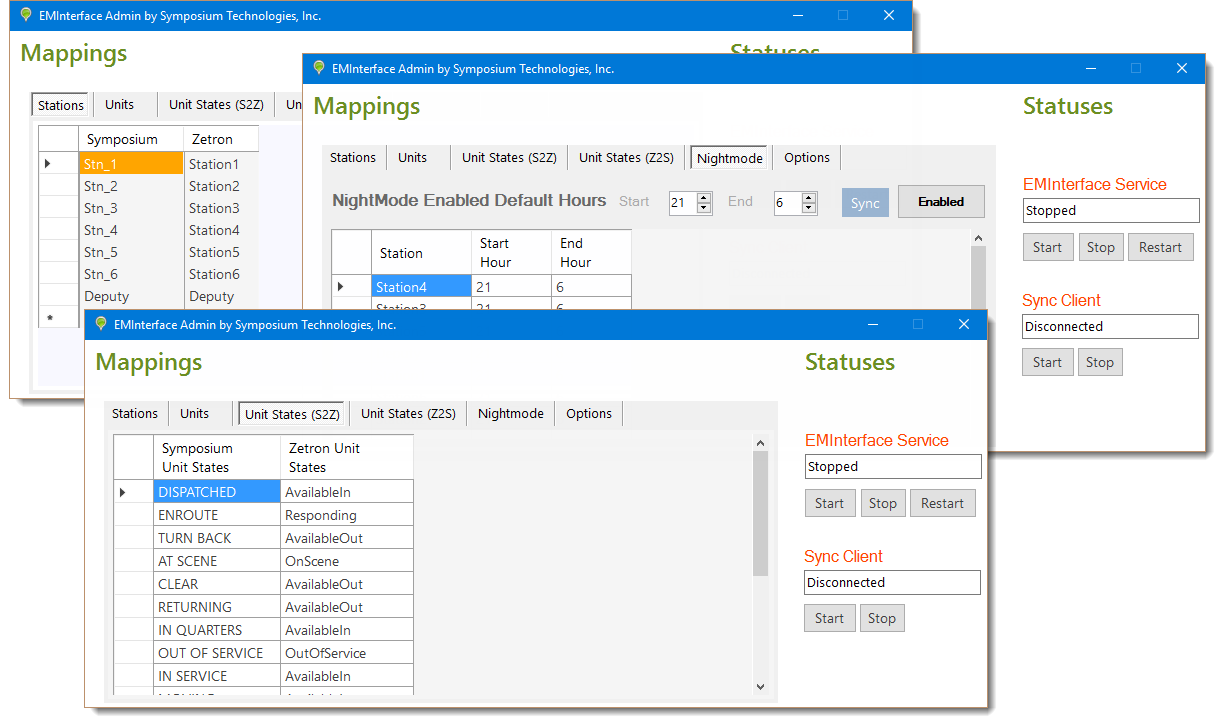Click the Sync Client Disconnected field in the Nightmode window
Image resolution: width=1217 pixels, height=717 pixels.
point(1111,327)
